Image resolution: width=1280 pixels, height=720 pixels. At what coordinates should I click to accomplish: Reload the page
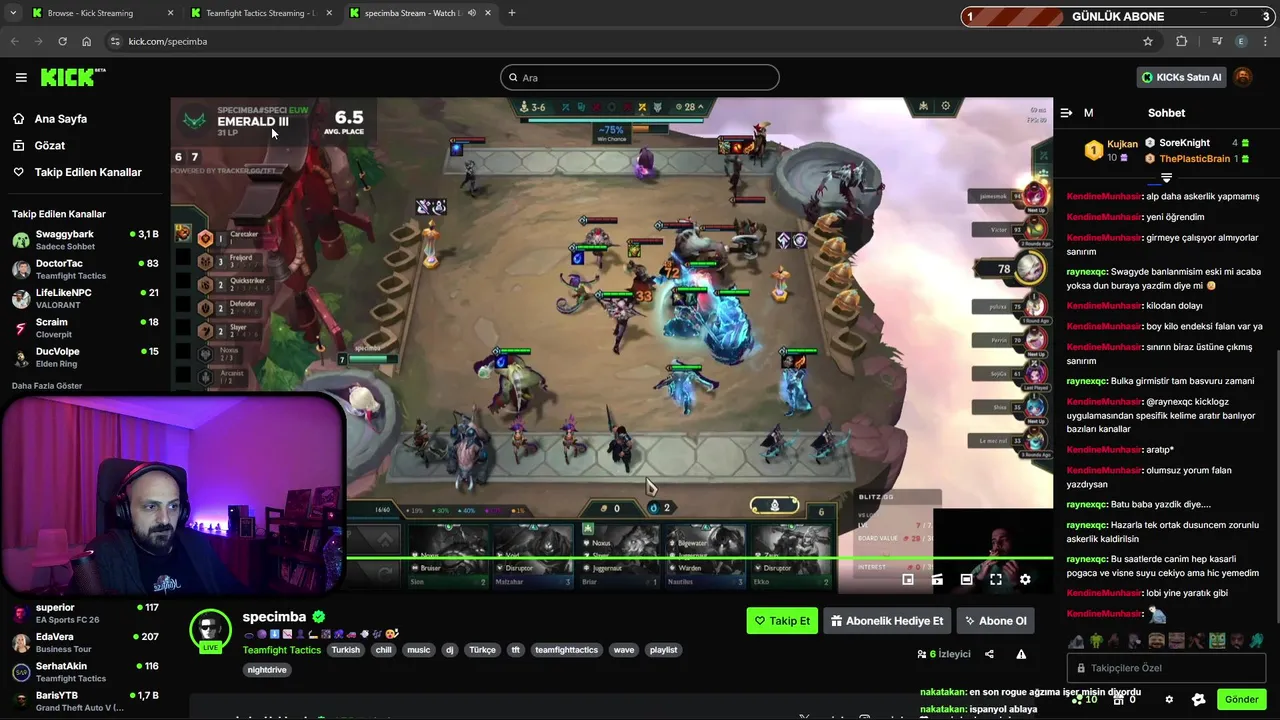click(62, 41)
